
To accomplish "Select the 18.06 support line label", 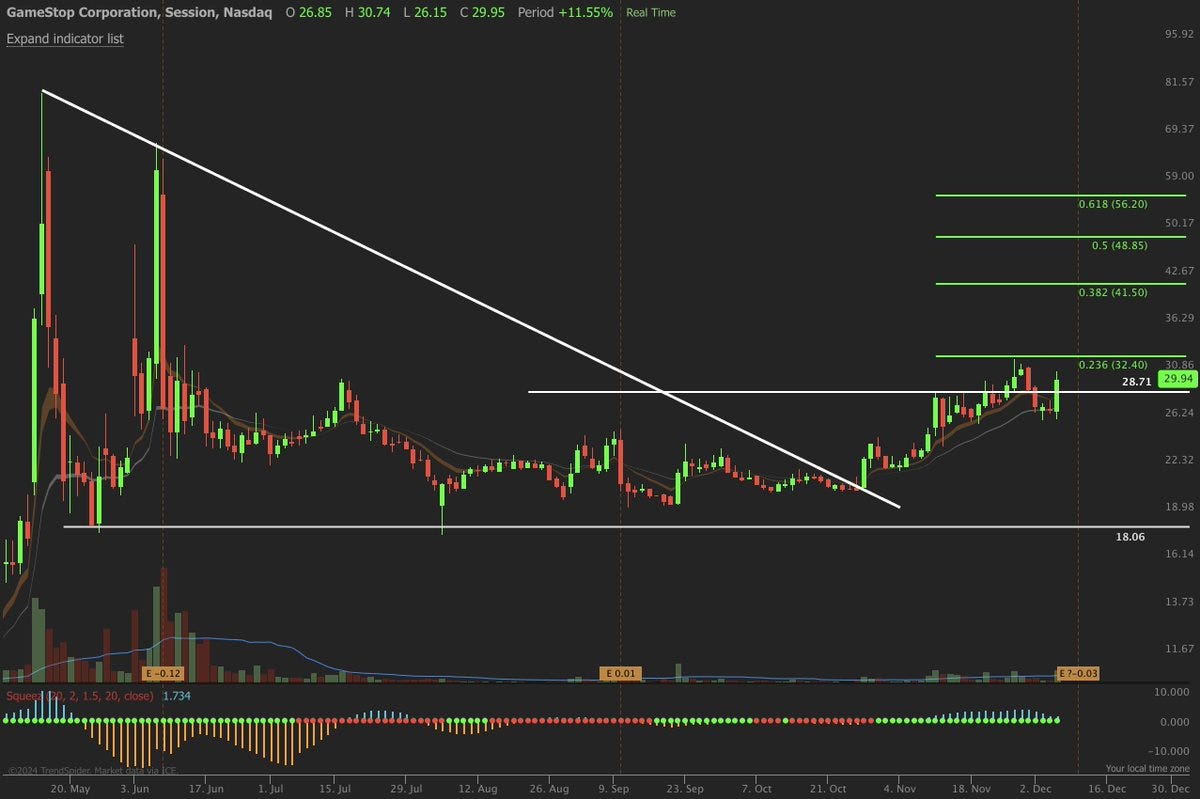I will (x=1130, y=537).
